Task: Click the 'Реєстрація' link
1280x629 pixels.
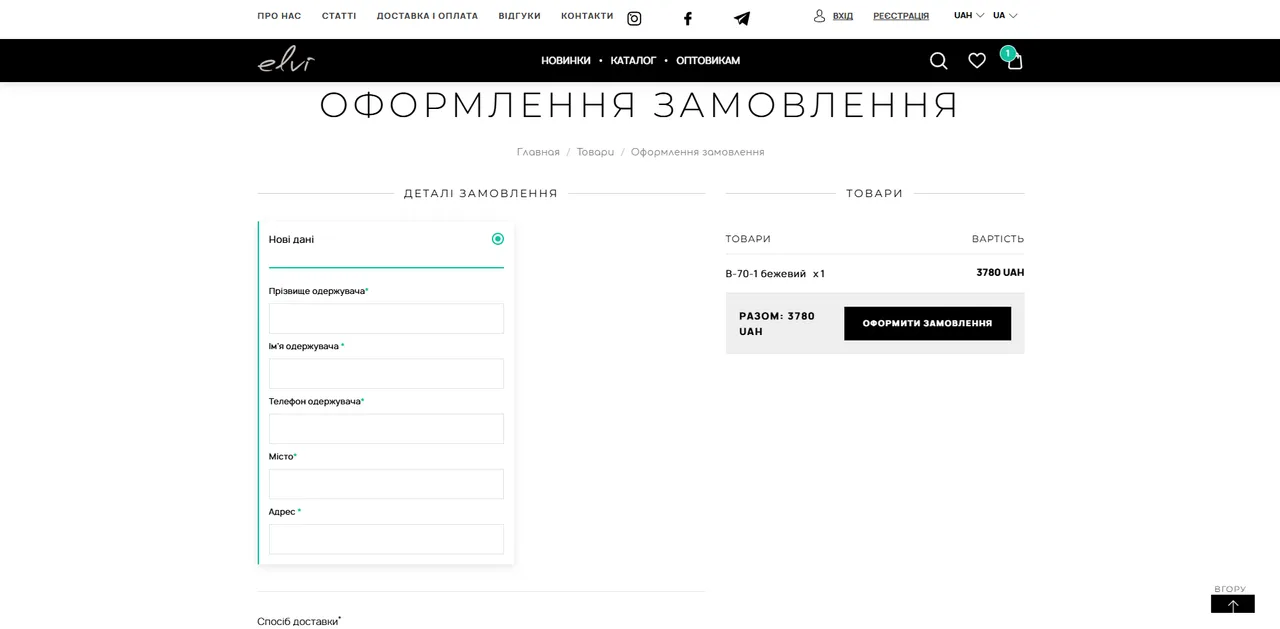Action: click(901, 16)
